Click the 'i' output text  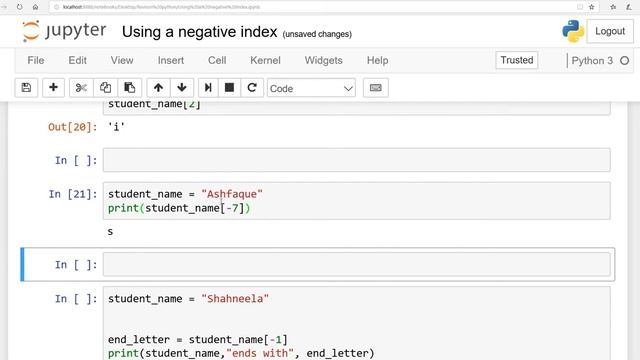click(x=116, y=127)
